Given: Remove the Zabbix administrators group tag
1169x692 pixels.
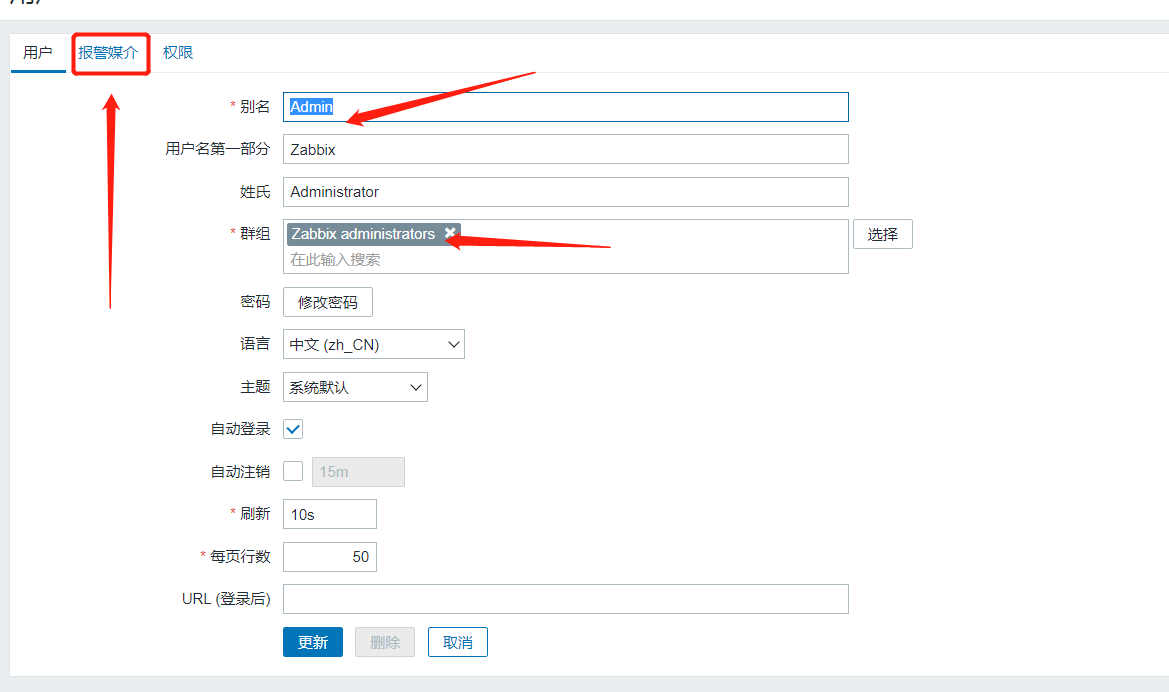Looking at the screenshot, I should point(450,233).
